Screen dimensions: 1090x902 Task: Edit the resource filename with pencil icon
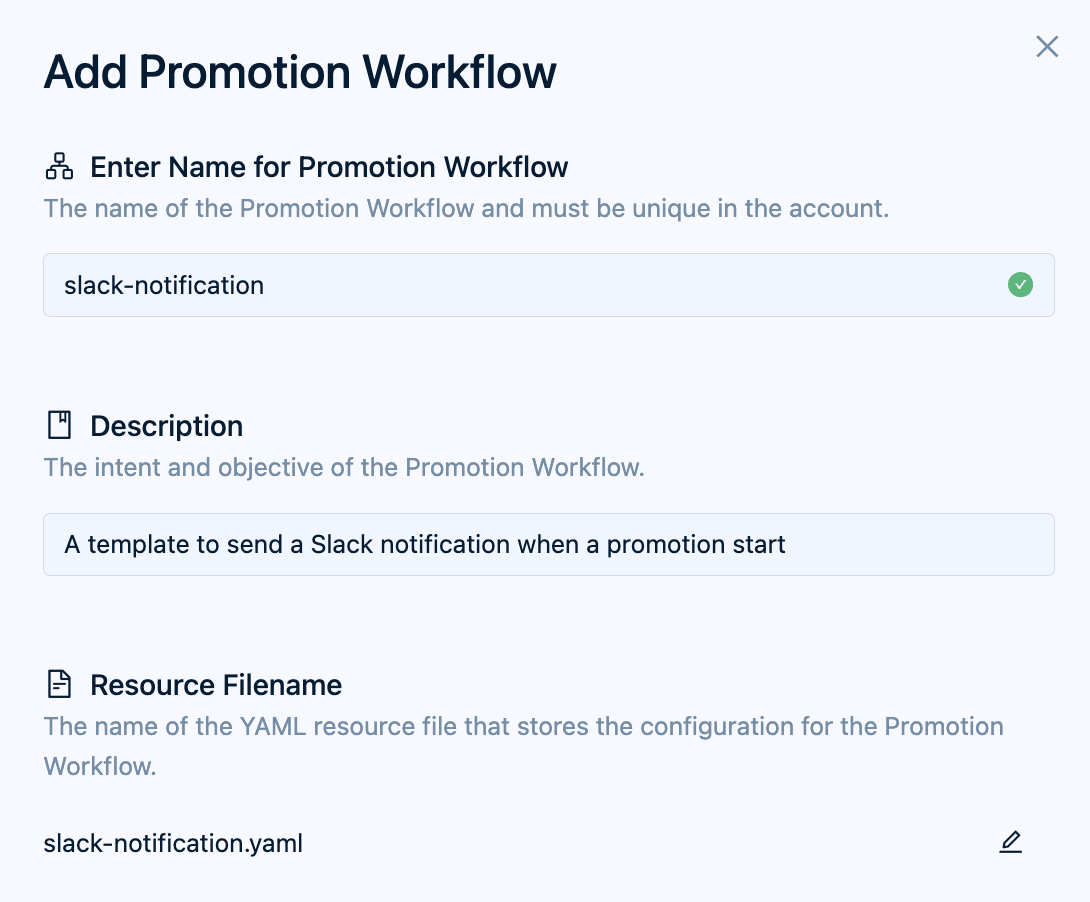pyautogui.click(x=1011, y=843)
